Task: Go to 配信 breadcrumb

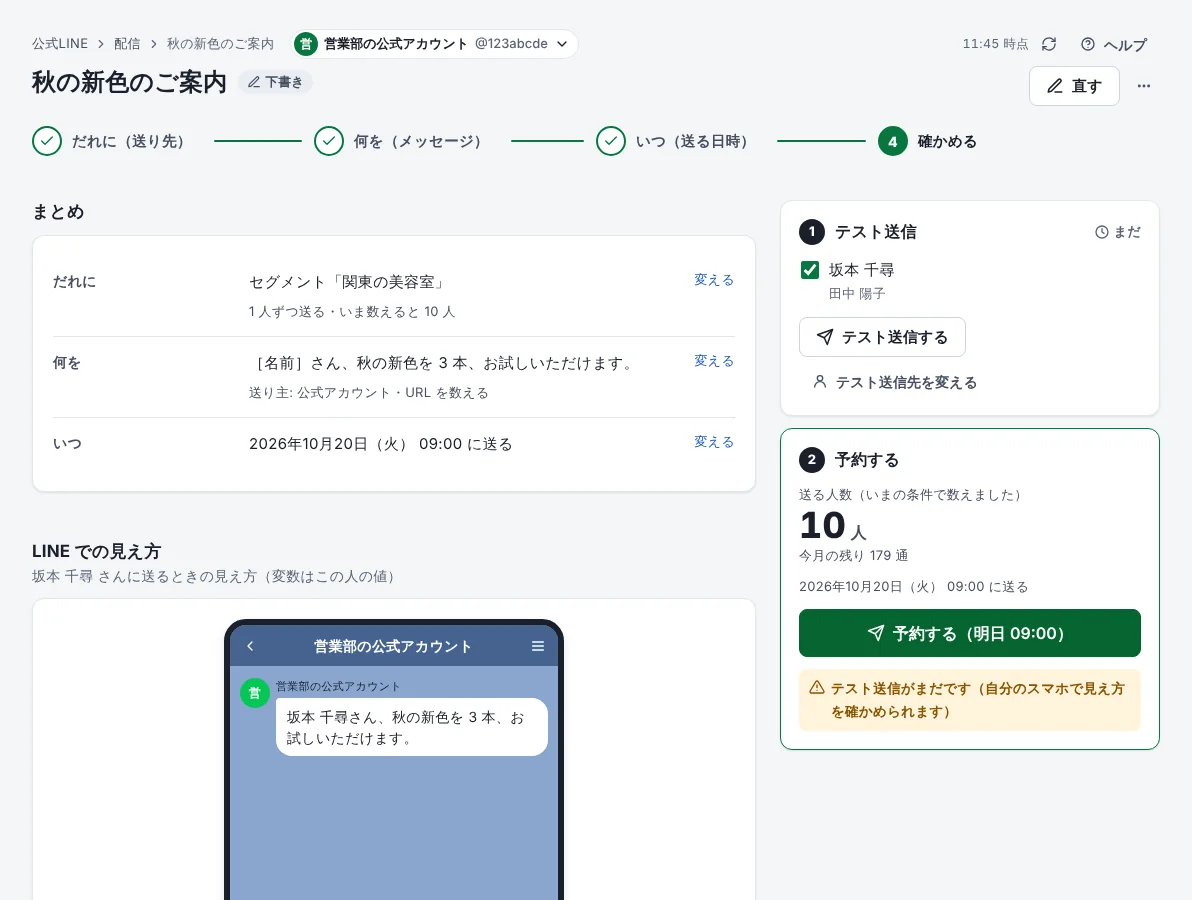Action: [127, 44]
